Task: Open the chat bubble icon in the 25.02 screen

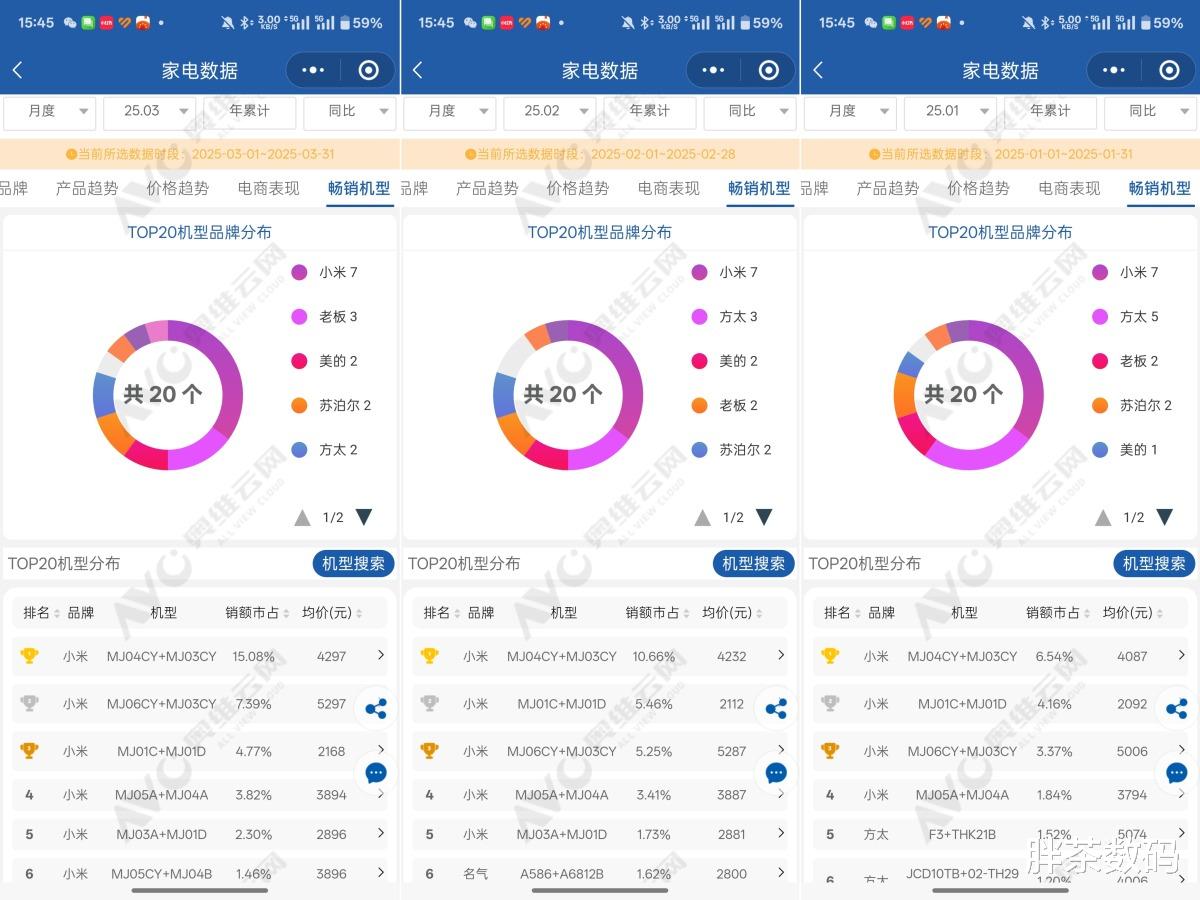Action: click(x=776, y=772)
